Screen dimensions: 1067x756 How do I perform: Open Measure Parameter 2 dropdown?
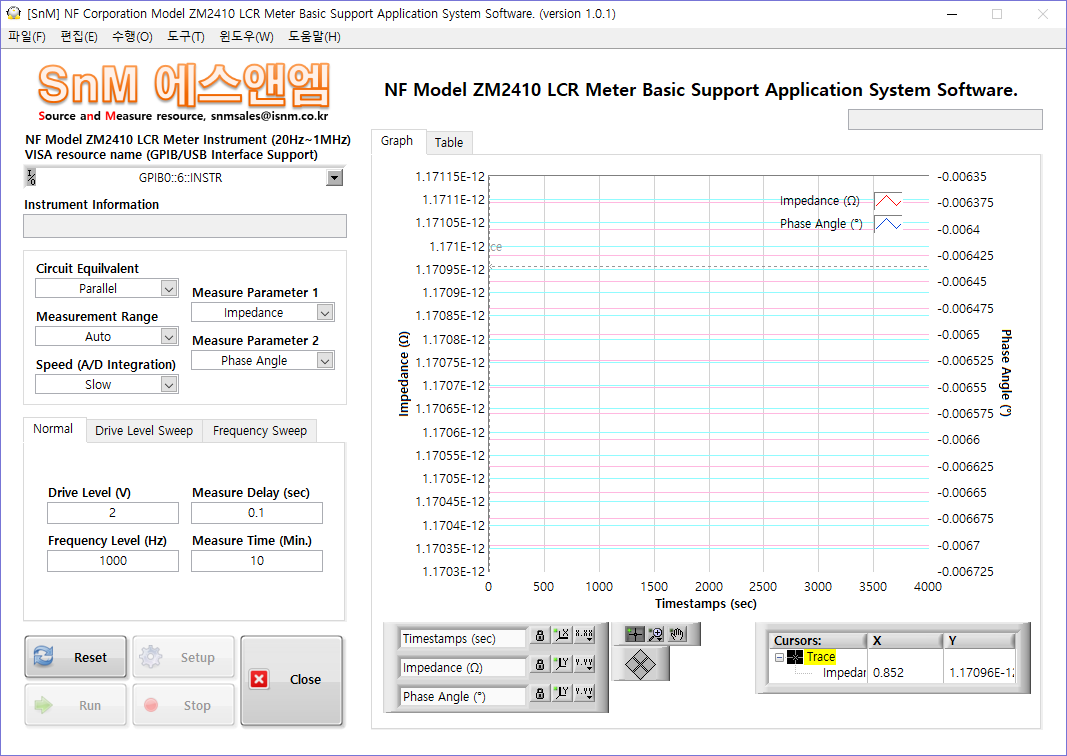click(325, 360)
